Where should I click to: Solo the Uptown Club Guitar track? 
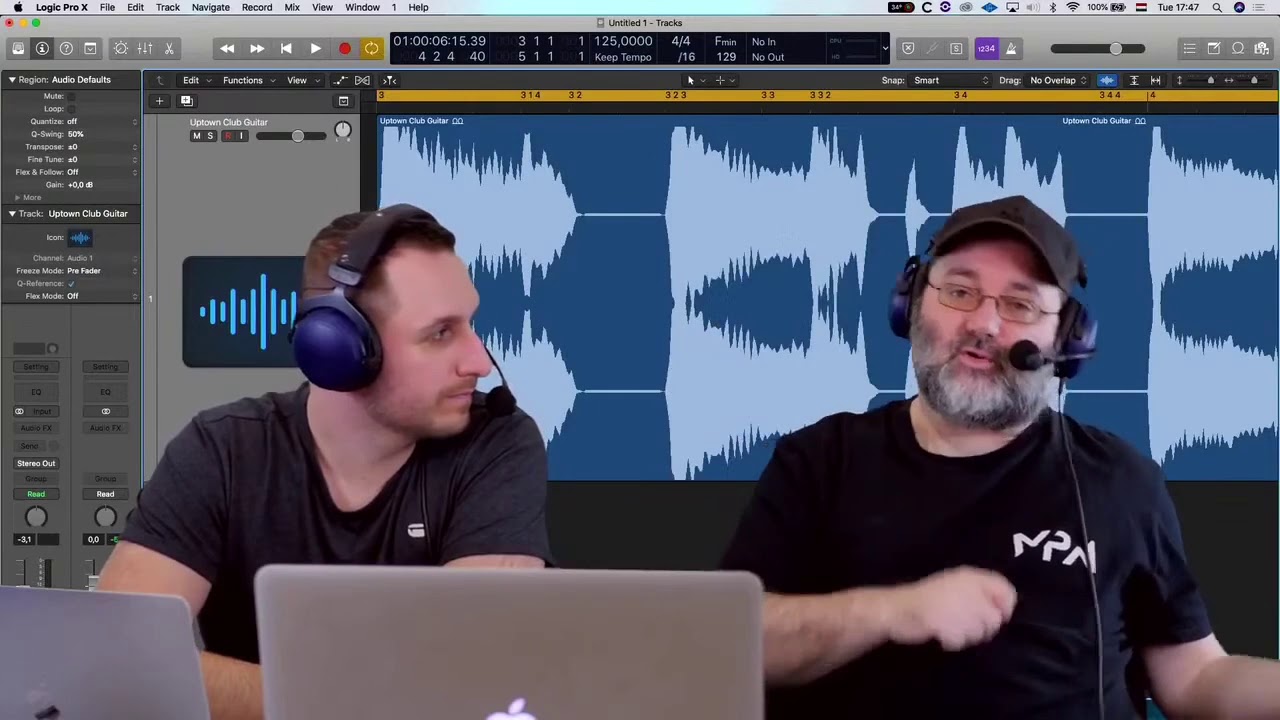[210, 136]
